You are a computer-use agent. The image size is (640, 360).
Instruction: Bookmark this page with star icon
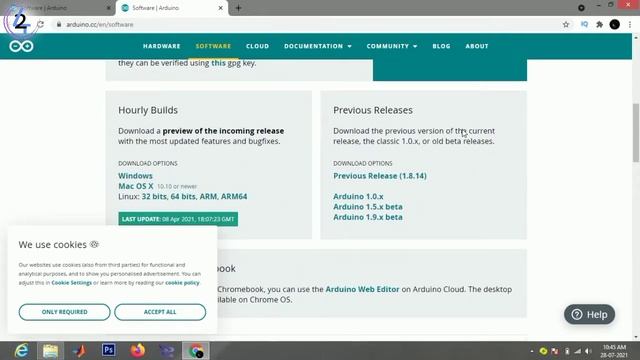point(566,24)
